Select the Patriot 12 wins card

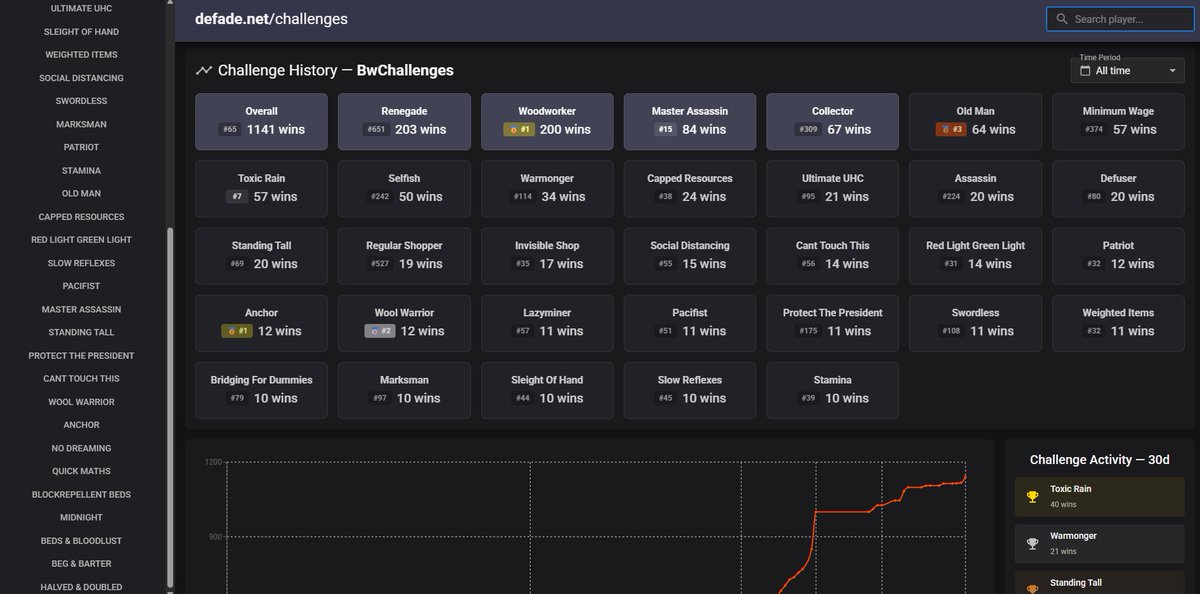(1118, 255)
